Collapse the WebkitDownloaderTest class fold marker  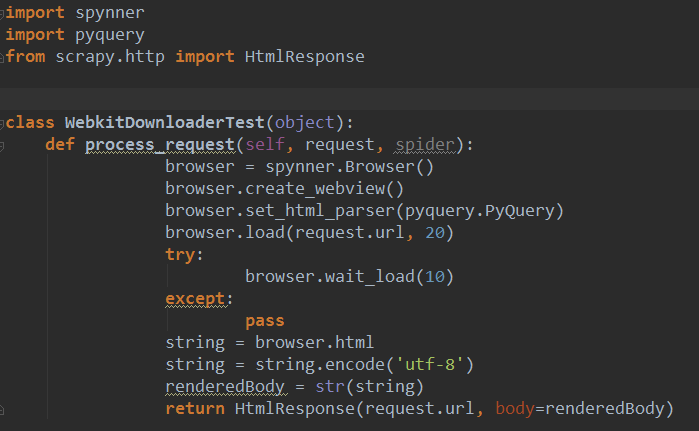pyautogui.click(x=2, y=123)
